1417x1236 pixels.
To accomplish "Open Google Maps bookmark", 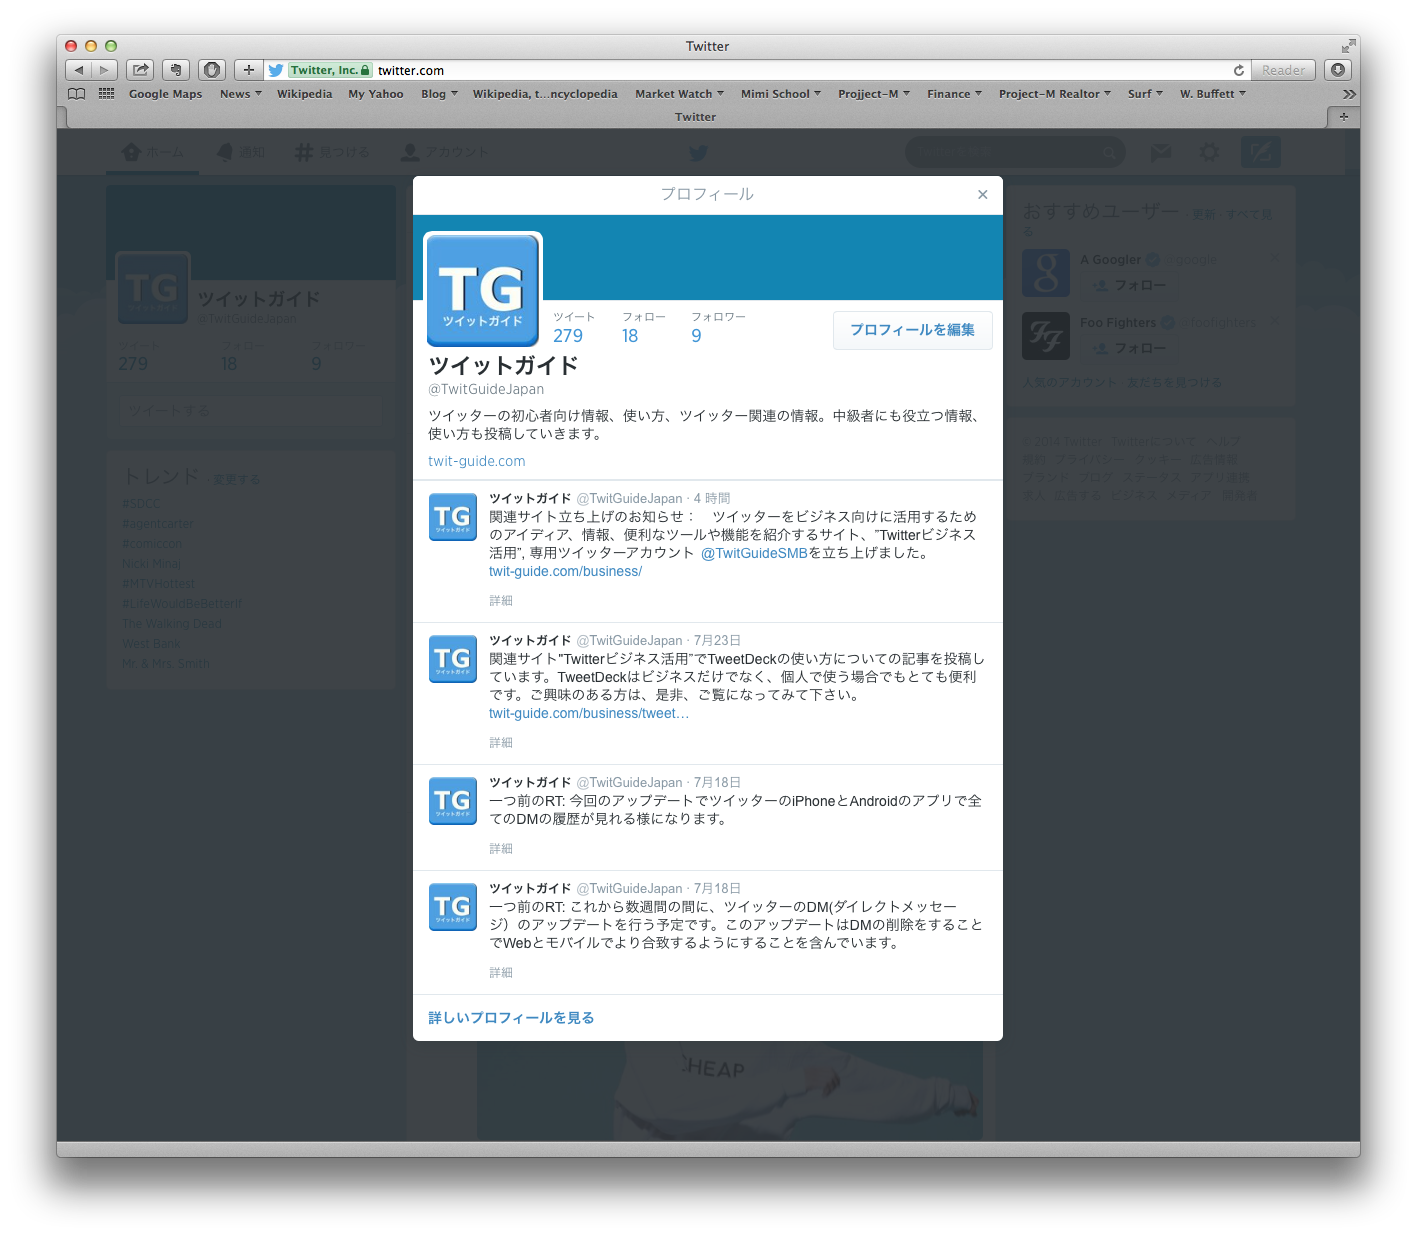I will [x=165, y=94].
